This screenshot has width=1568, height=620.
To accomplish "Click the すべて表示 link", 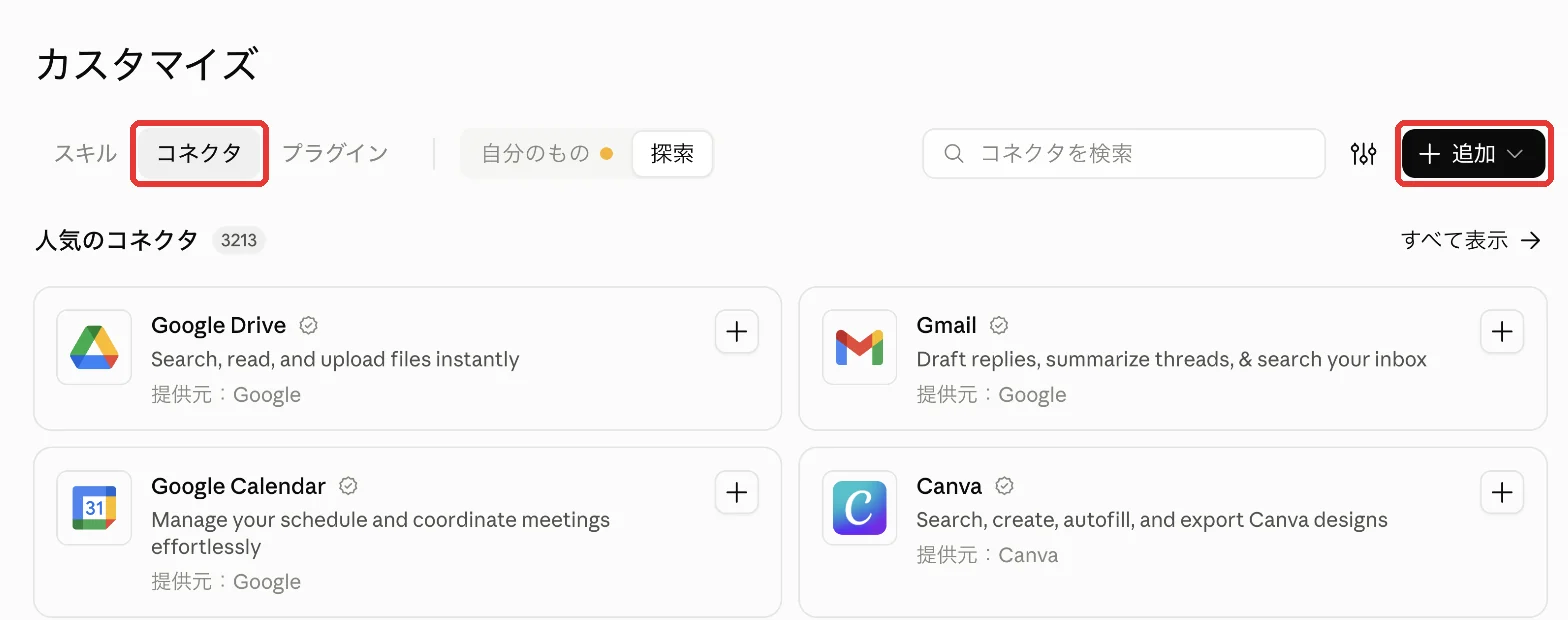I will 1471,240.
